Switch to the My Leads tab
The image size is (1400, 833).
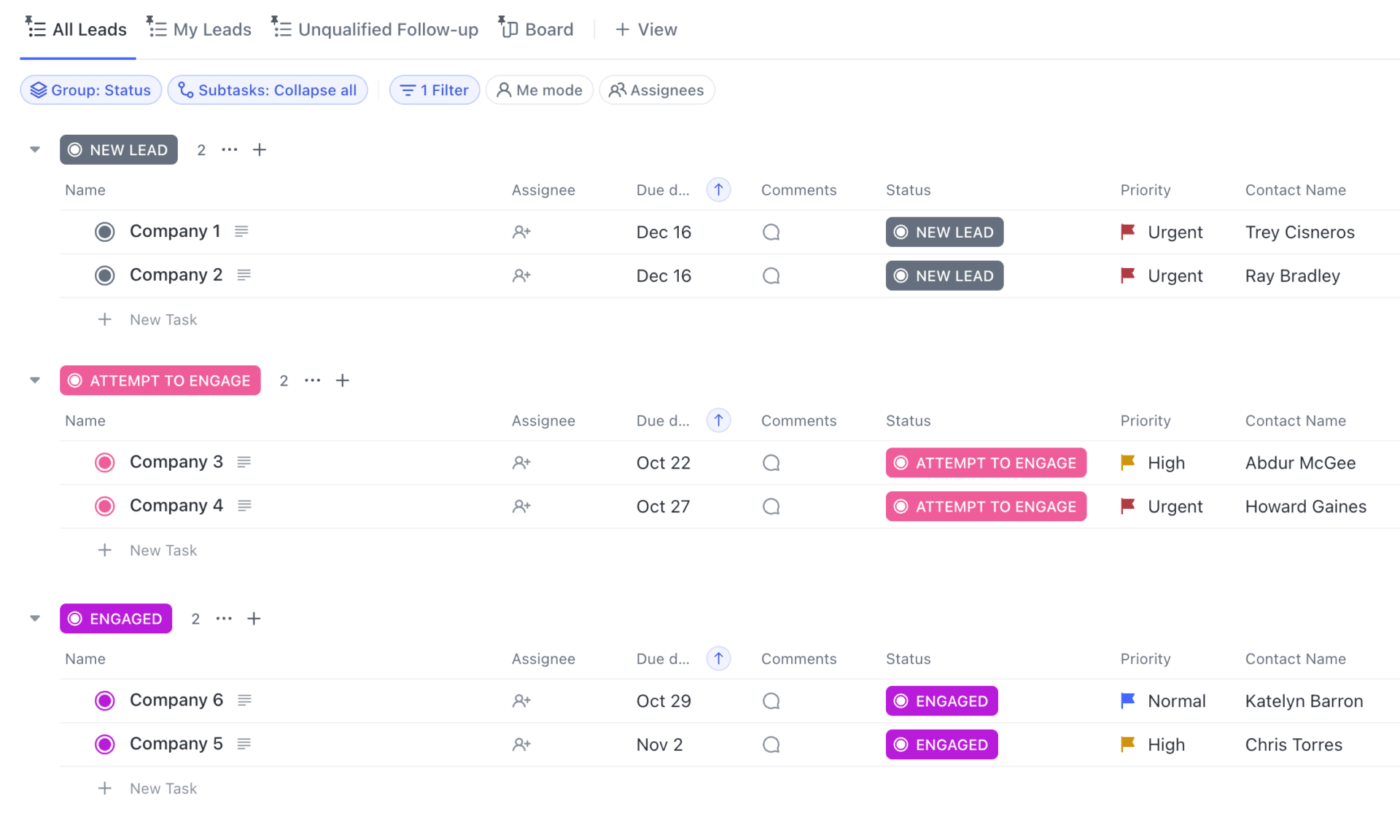pos(198,29)
